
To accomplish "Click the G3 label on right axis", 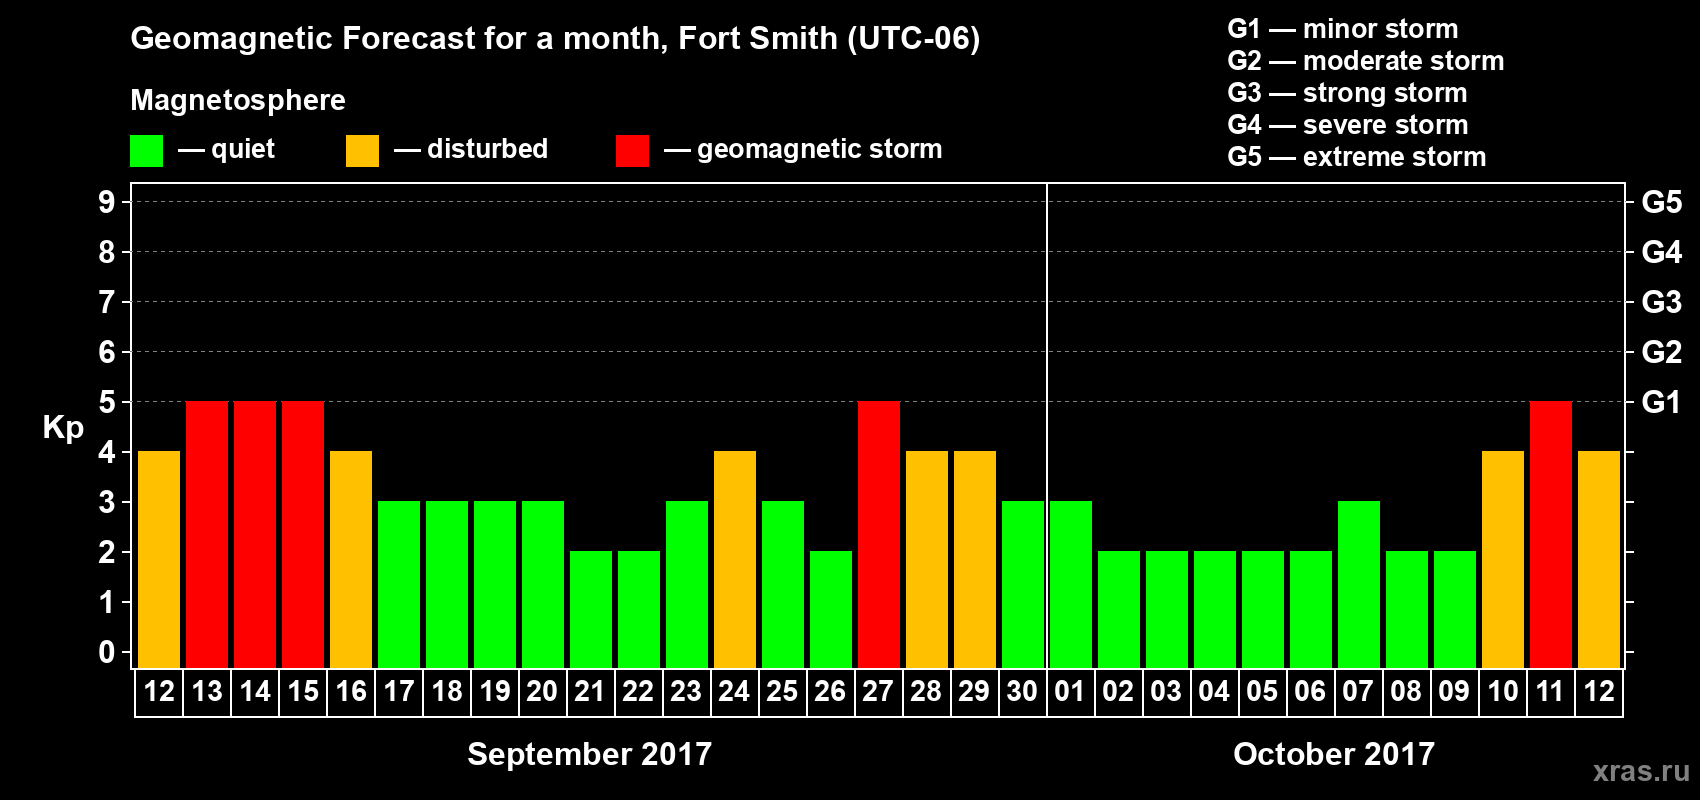I will (x=1662, y=302).
